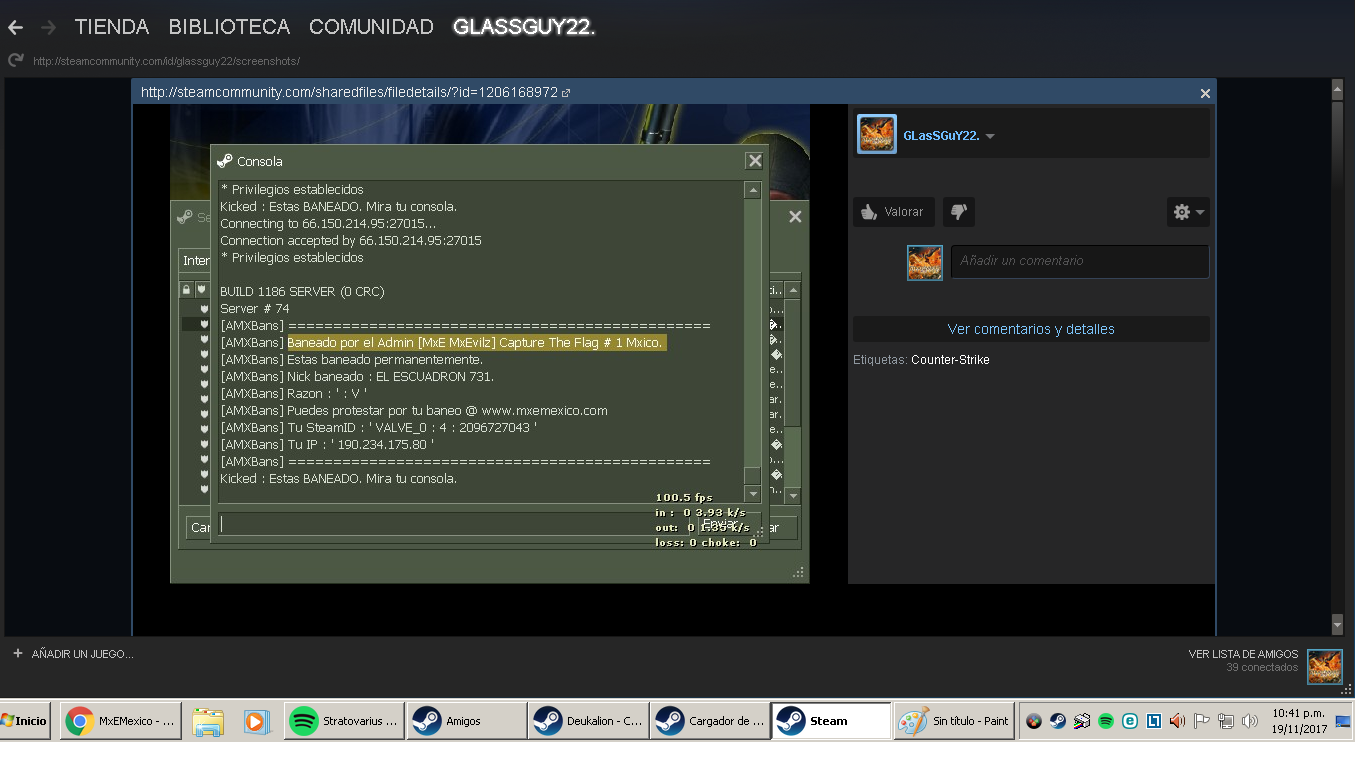Click the teal 'e' icon in the system tray

[1130, 721]
